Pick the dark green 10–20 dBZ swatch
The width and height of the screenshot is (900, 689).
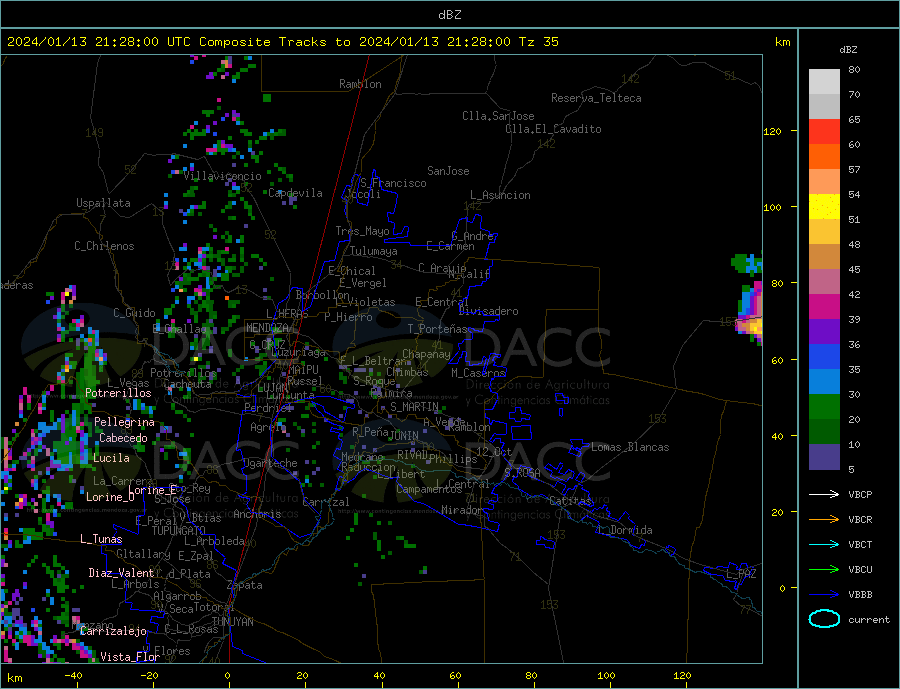tap(824, 431)
